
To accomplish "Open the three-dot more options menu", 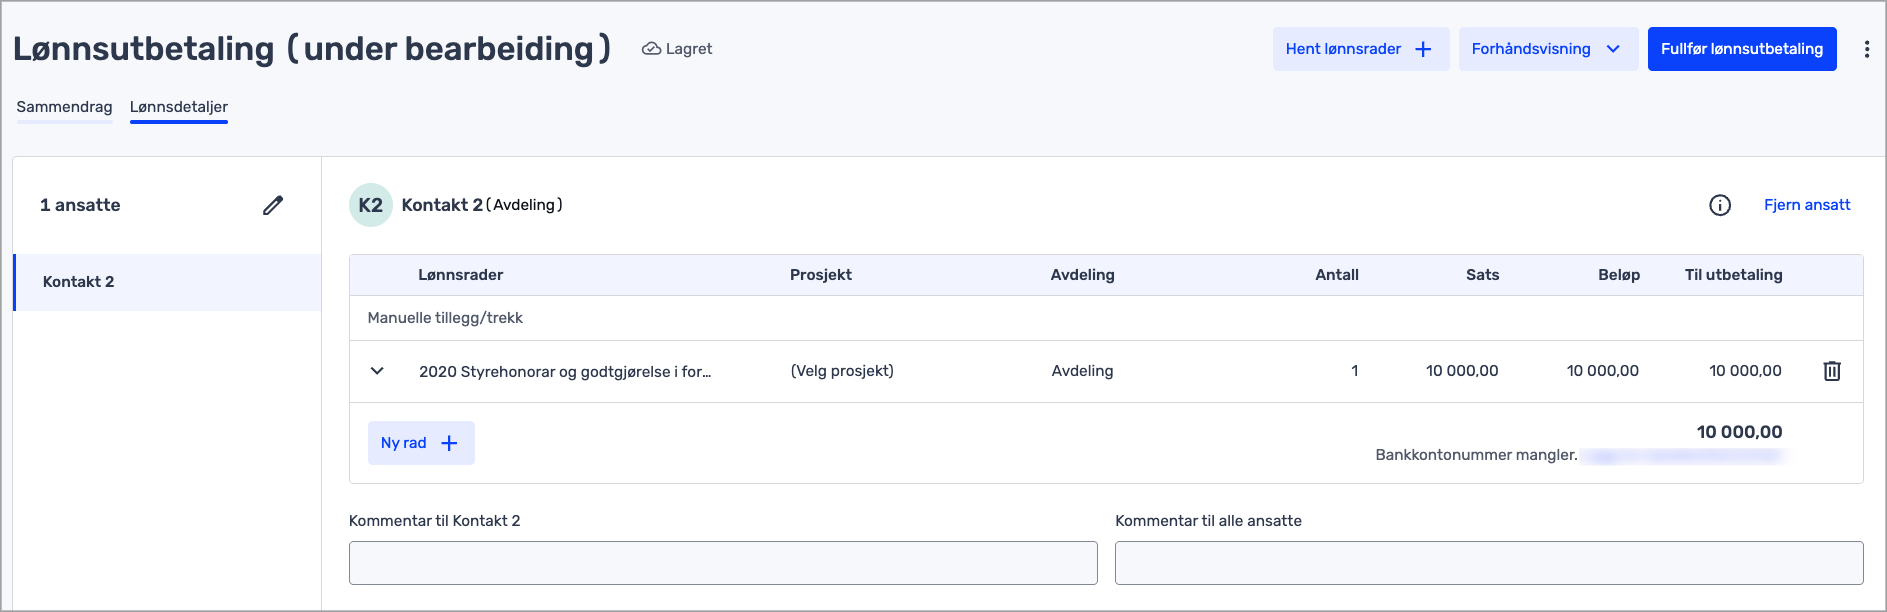I will coord(1866,49).
